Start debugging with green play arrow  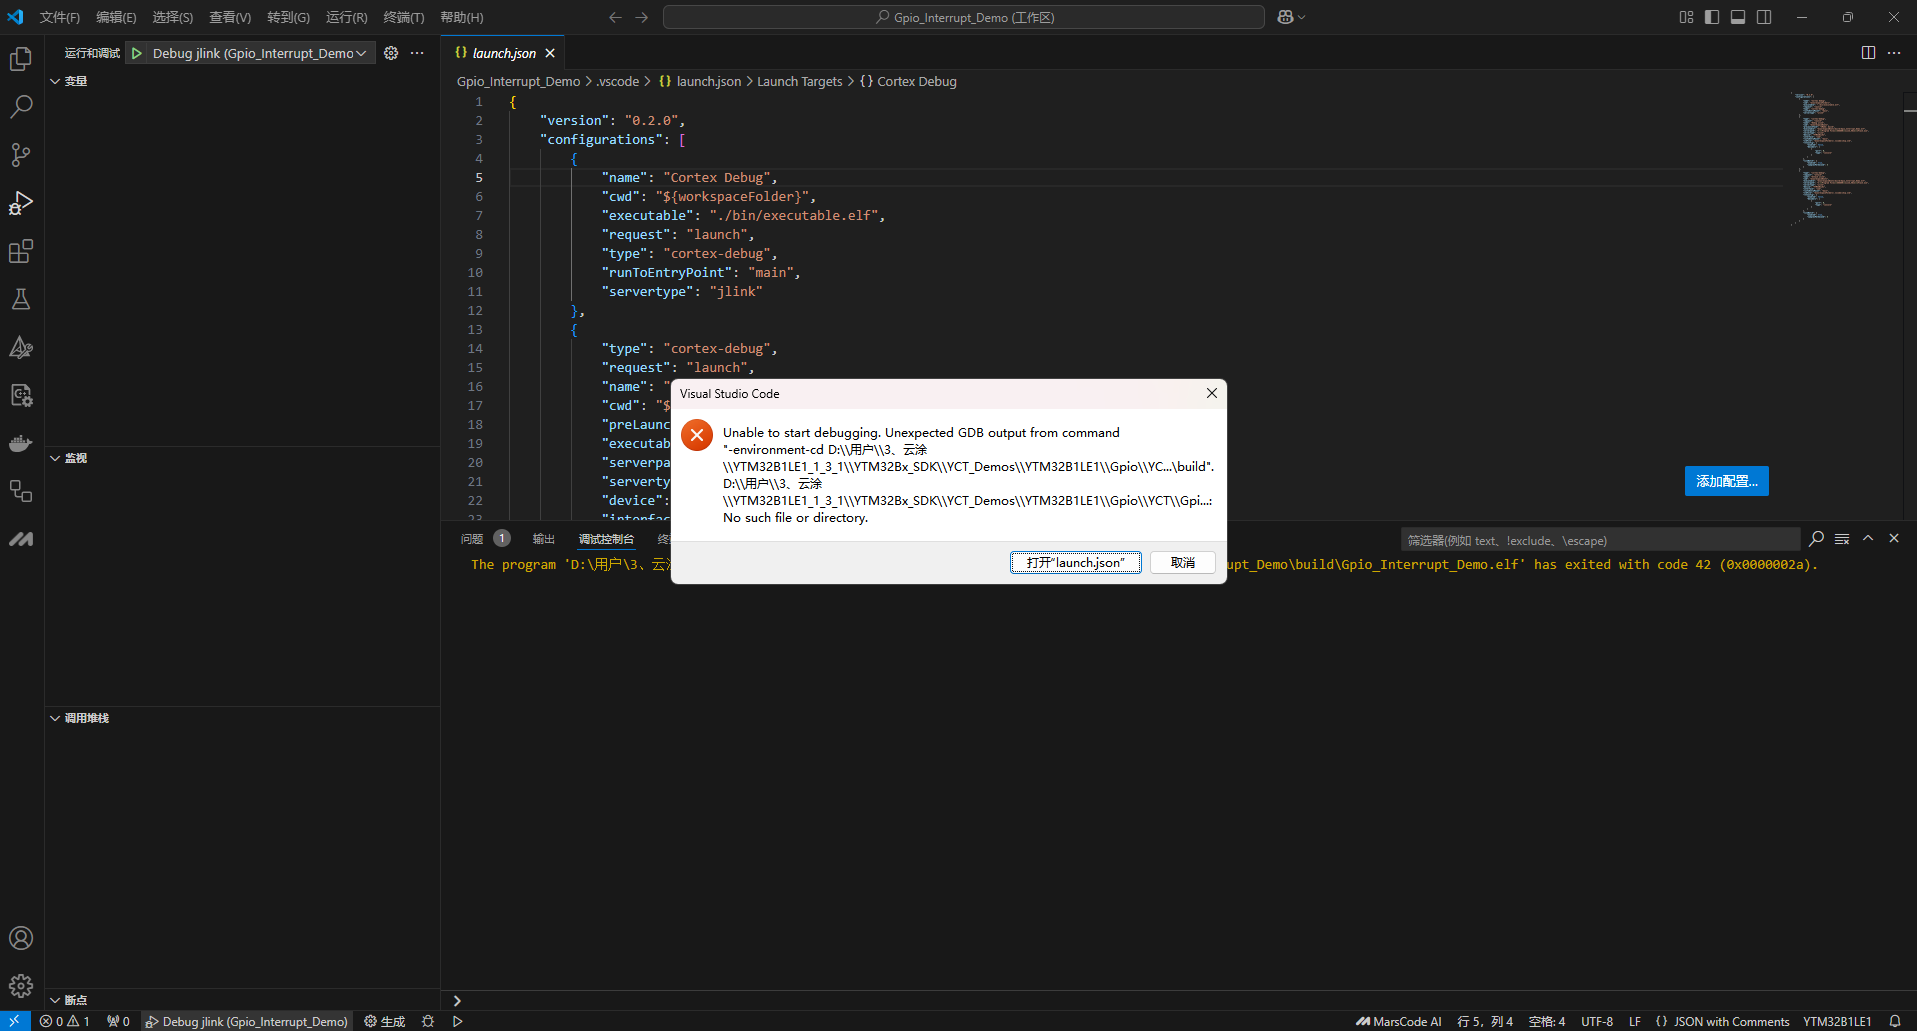[x=137, y=53]
